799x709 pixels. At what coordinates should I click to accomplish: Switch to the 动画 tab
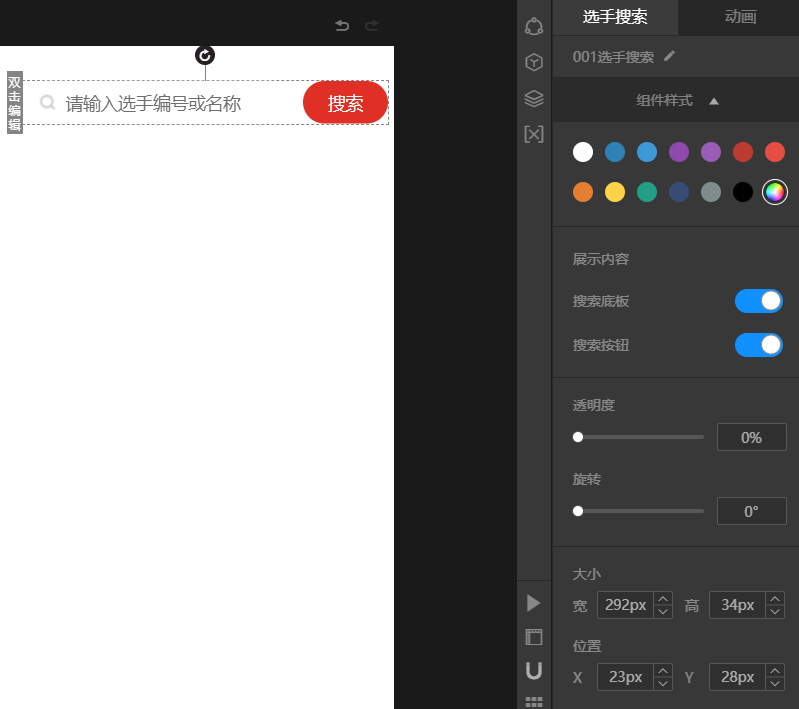click(x=740, y=17)
